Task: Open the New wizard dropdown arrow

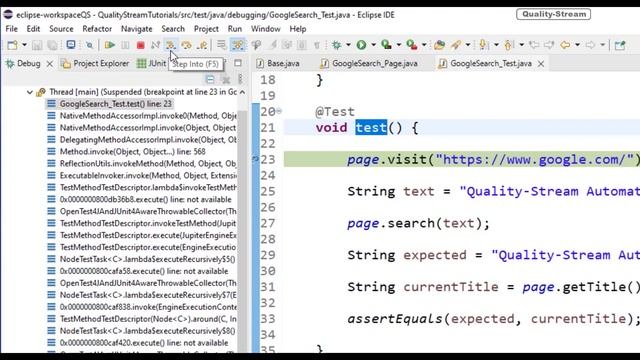Action: 24,45
